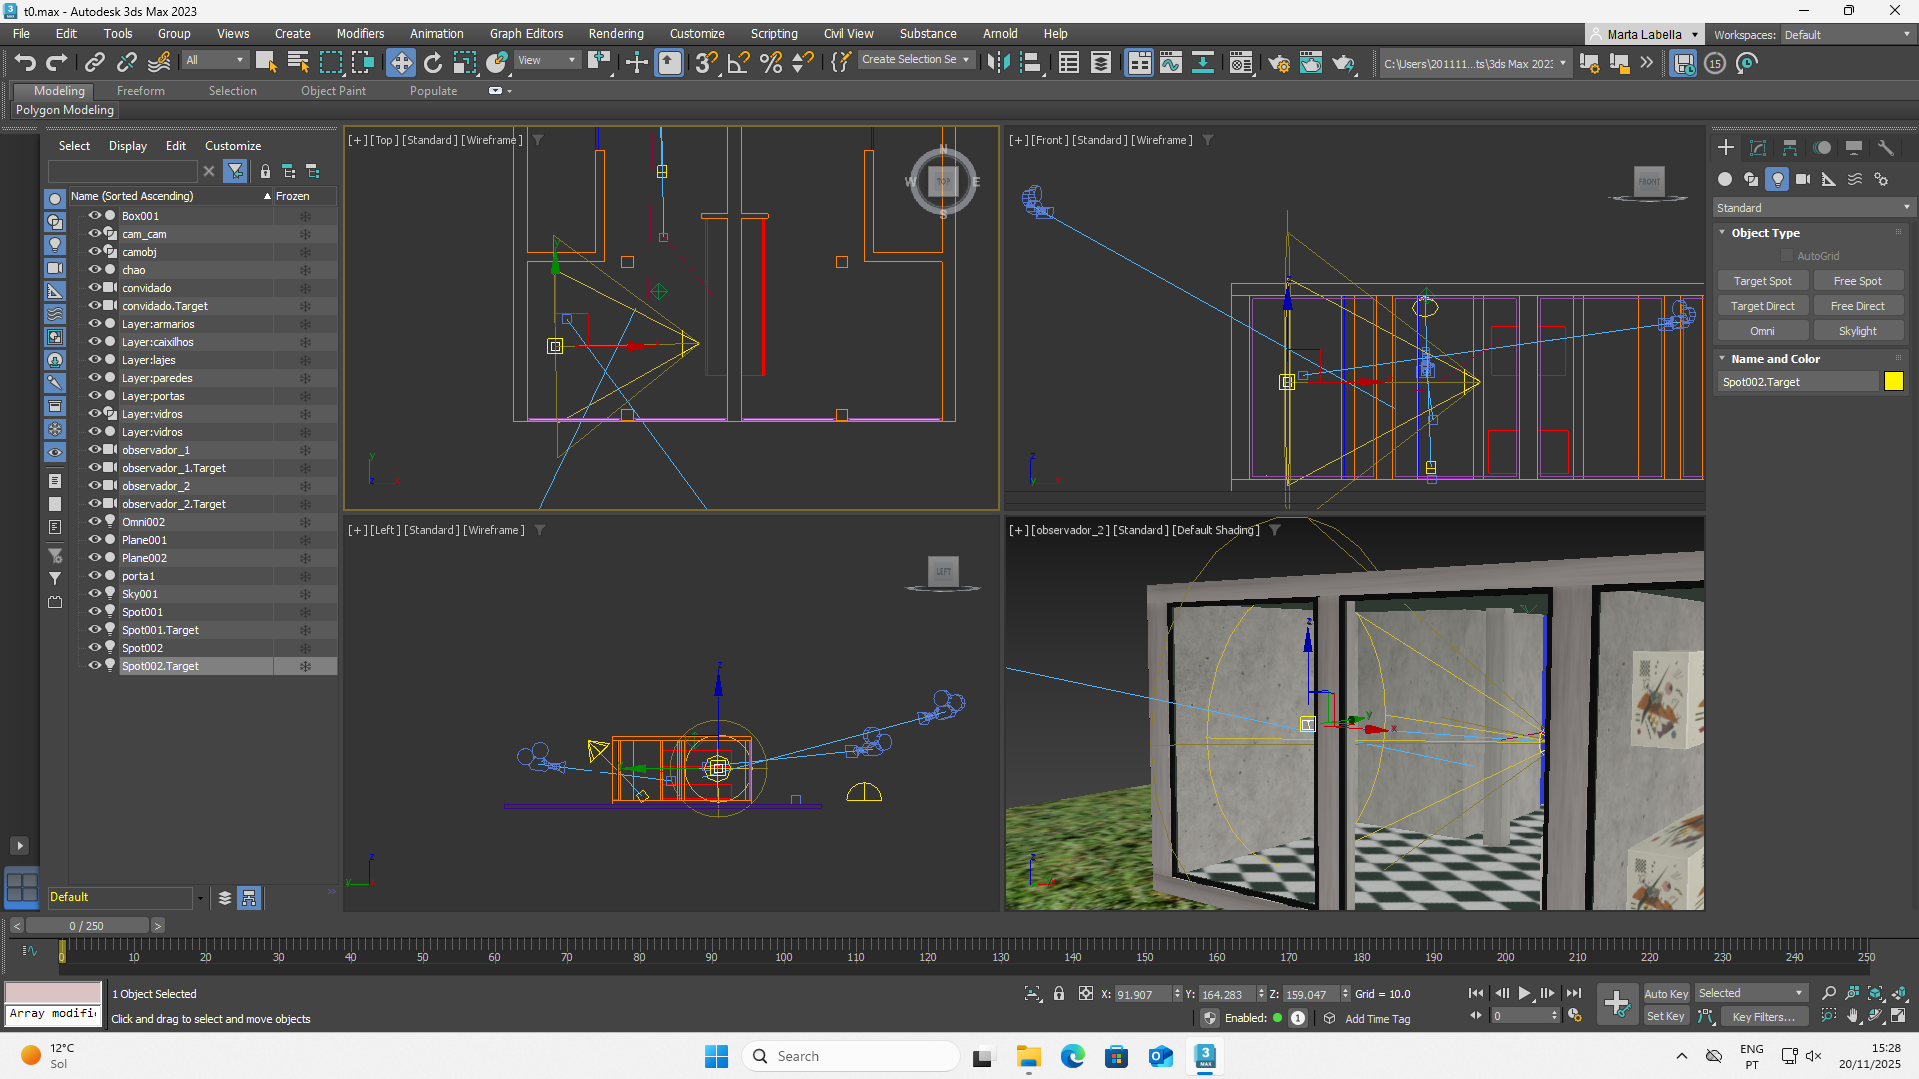Toggle Angle Snap in the toolbar

pyautogui.click(x=738, y=63)
